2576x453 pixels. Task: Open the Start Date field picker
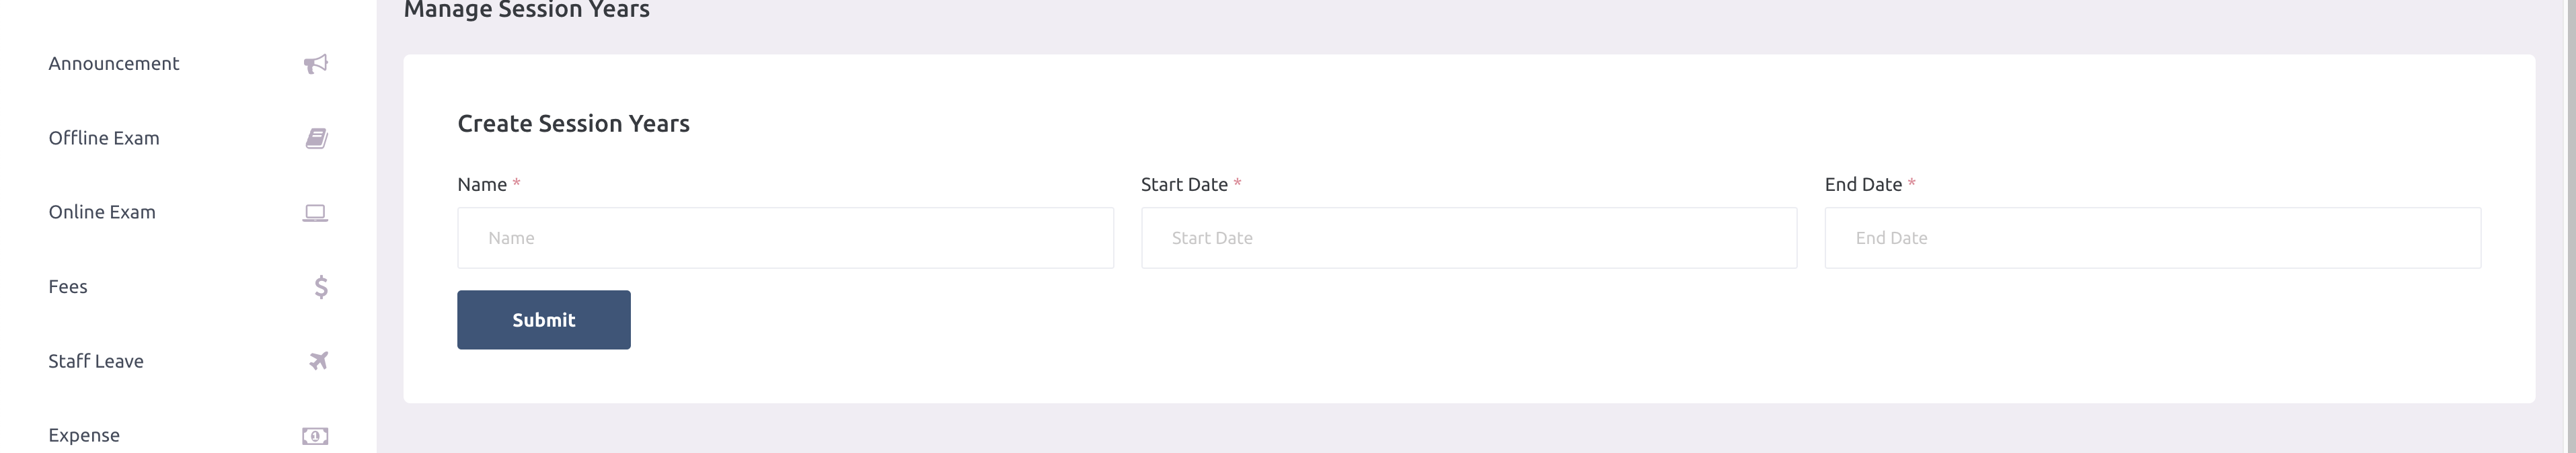tap(1469, 238)
